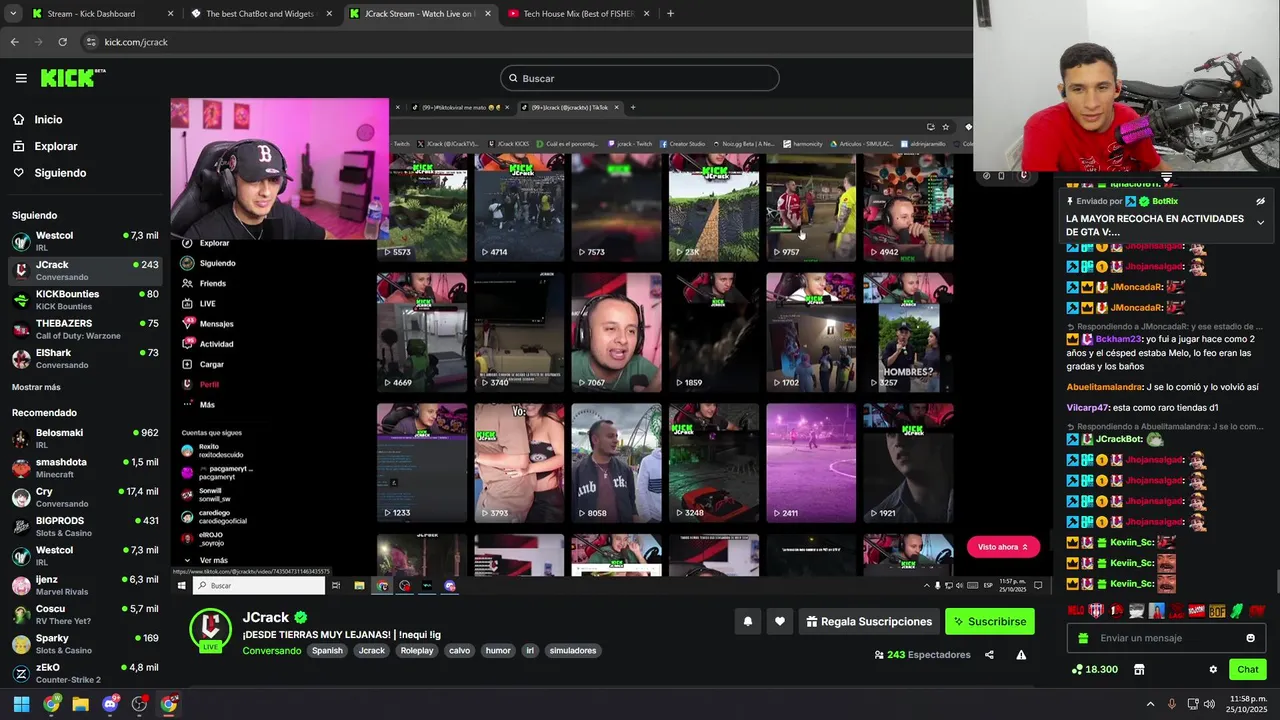Select the JCrack channel in sidebar

(85, 270)
